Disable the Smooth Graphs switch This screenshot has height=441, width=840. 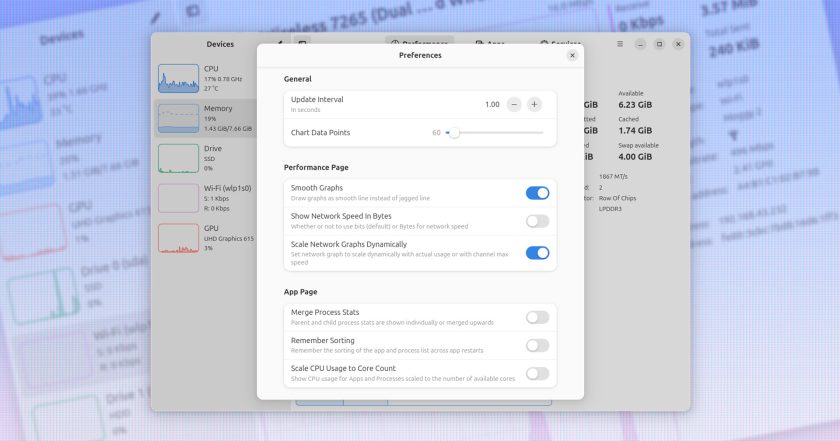537,193
